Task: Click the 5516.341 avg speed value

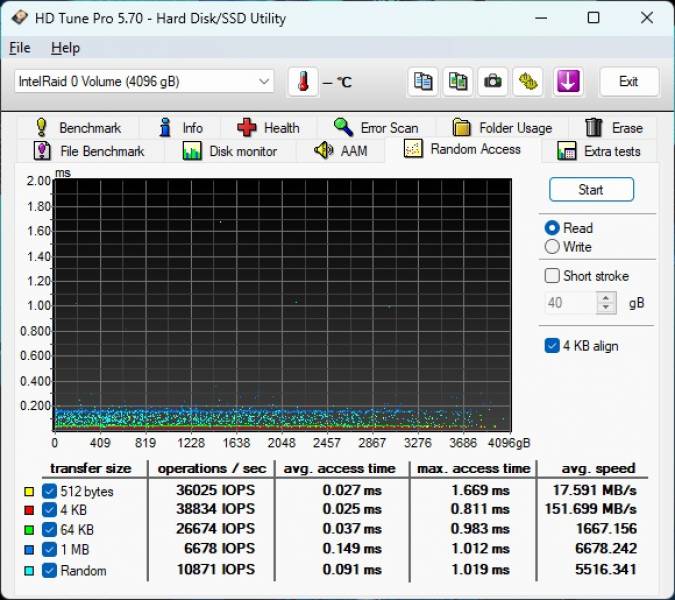Action: click(606, 569)
